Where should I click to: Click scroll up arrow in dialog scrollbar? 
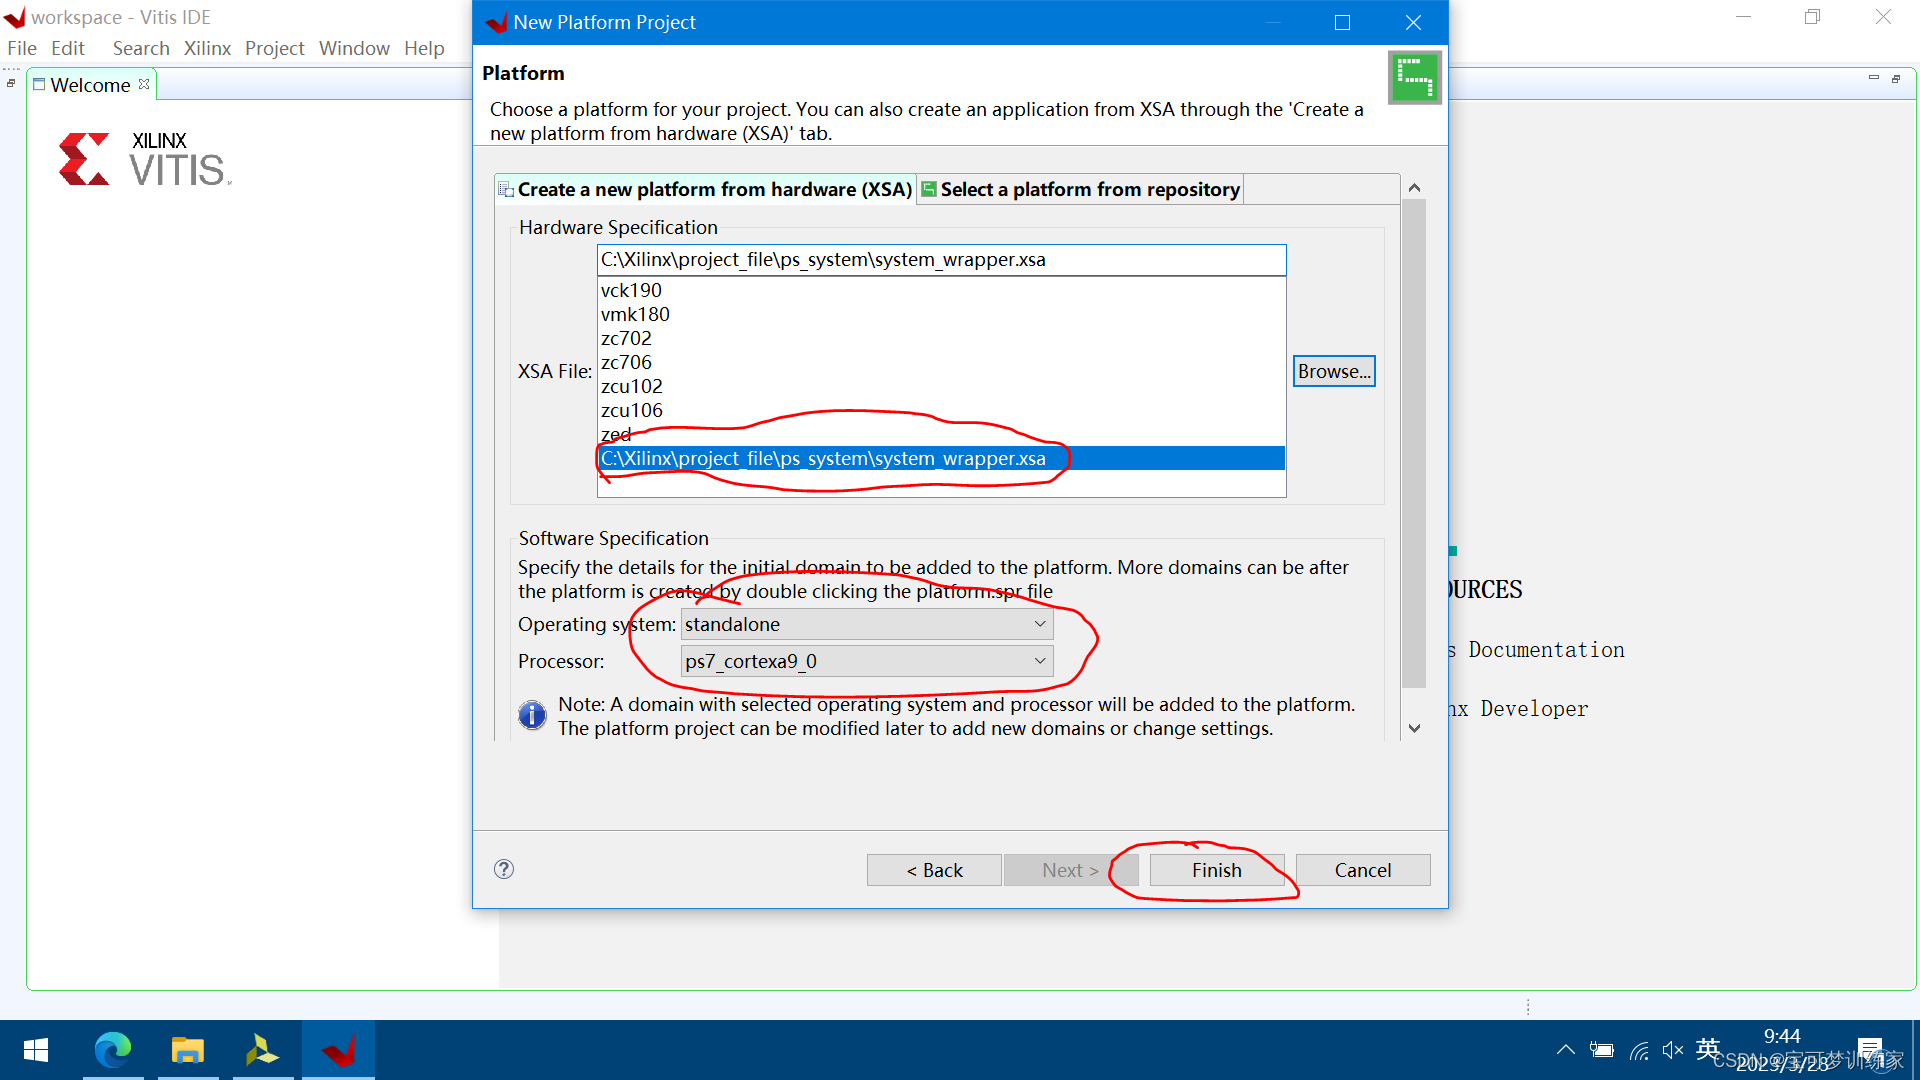(x=1414, y=188)
